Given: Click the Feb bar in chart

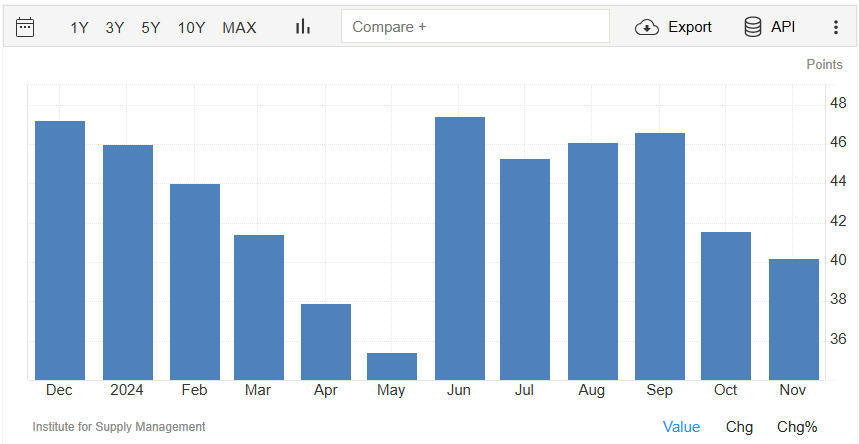Looking at the screenshot, I should click(x=195, y=282).
